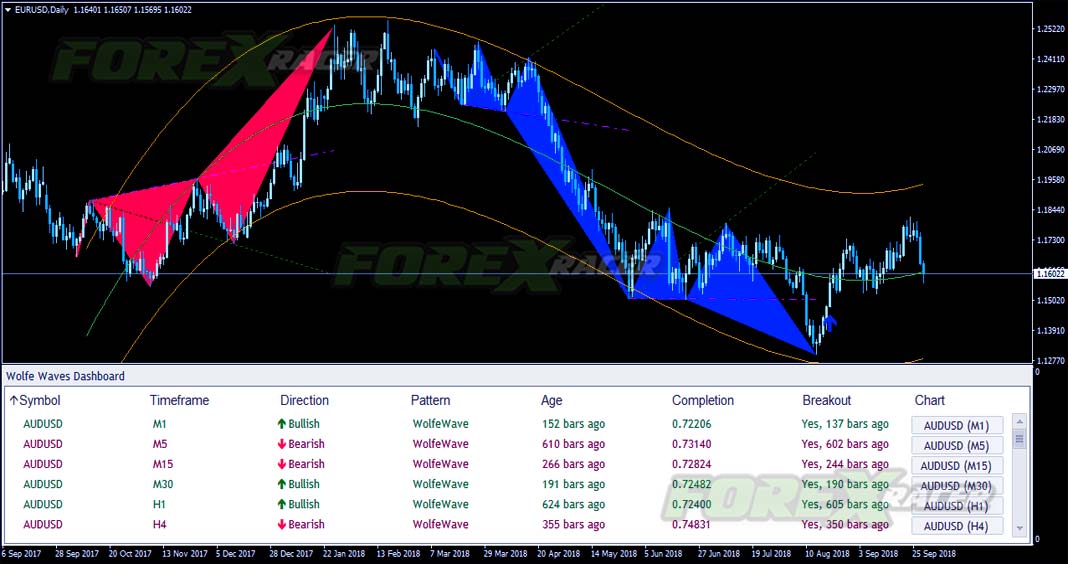Click '266 bars ago' age value

click(573, 464)
